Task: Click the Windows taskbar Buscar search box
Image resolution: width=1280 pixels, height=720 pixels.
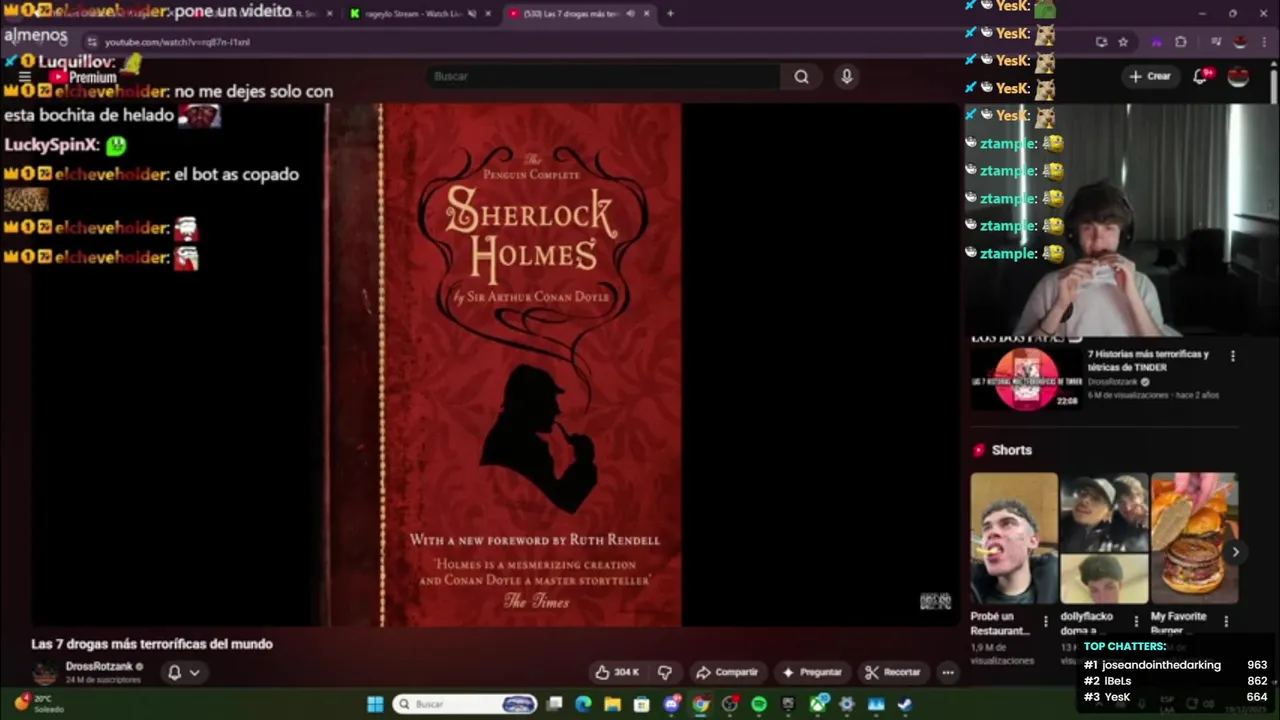Action: click(x=465, y=704)
